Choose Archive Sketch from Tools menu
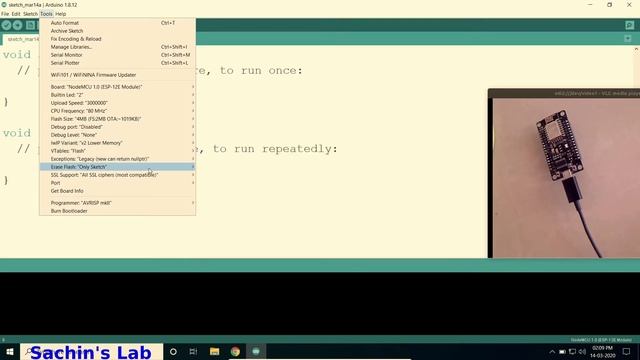The width and height of the screenshot is (640, 360). click(x=118, y=31)
